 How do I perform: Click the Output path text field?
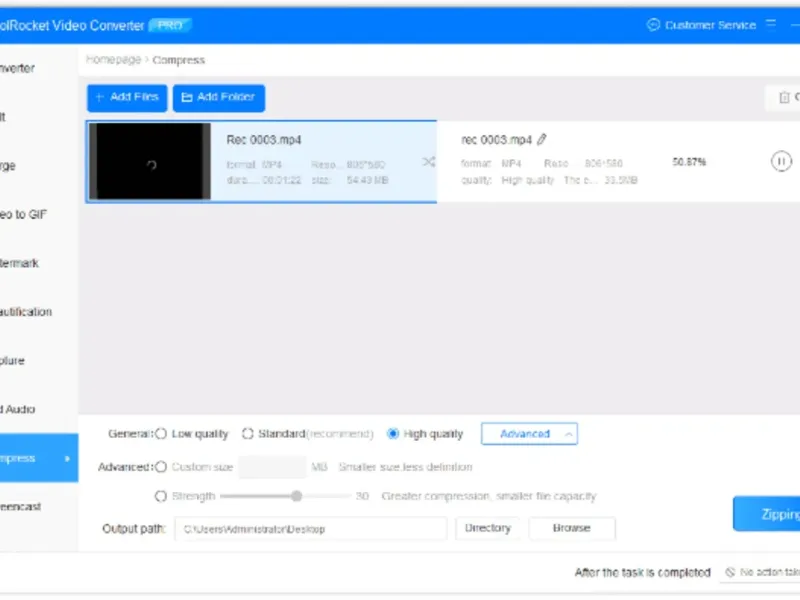click(311, 529)
